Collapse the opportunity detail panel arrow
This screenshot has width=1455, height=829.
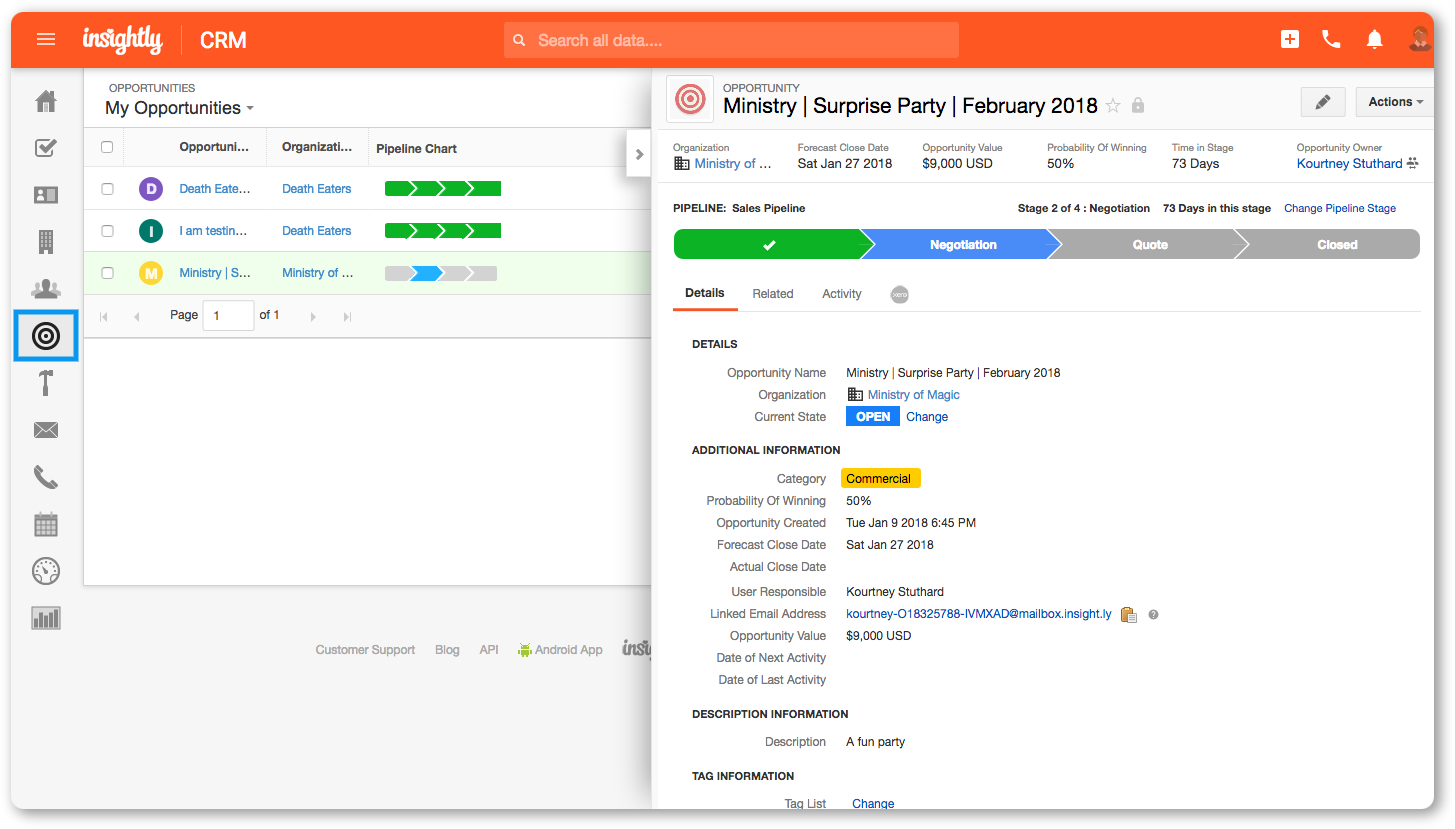coord(639,154)
